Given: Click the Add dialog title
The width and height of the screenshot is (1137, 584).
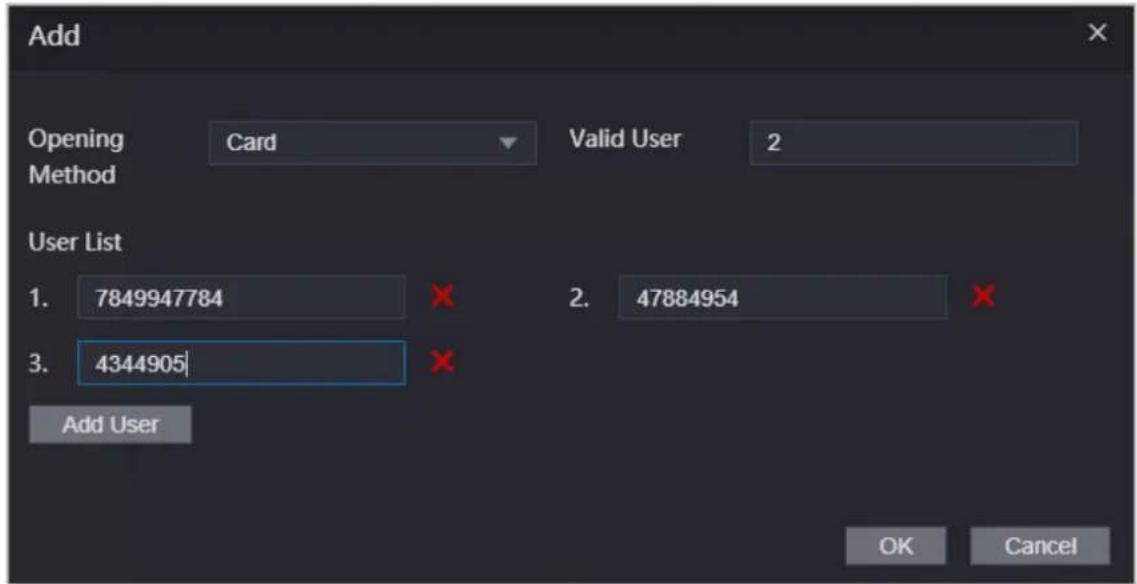Looking at the screenshot, I should [x=54, y=37].
